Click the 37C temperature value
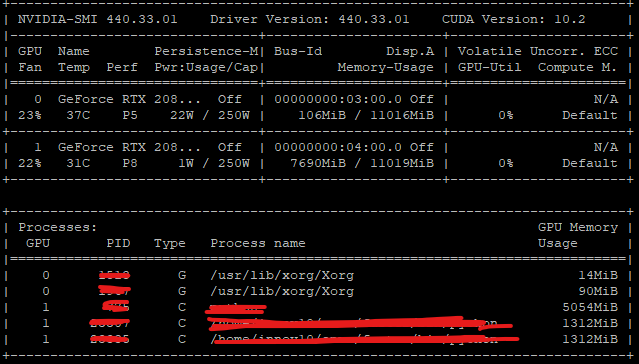639x364 pixels. (x=78, y=115)
